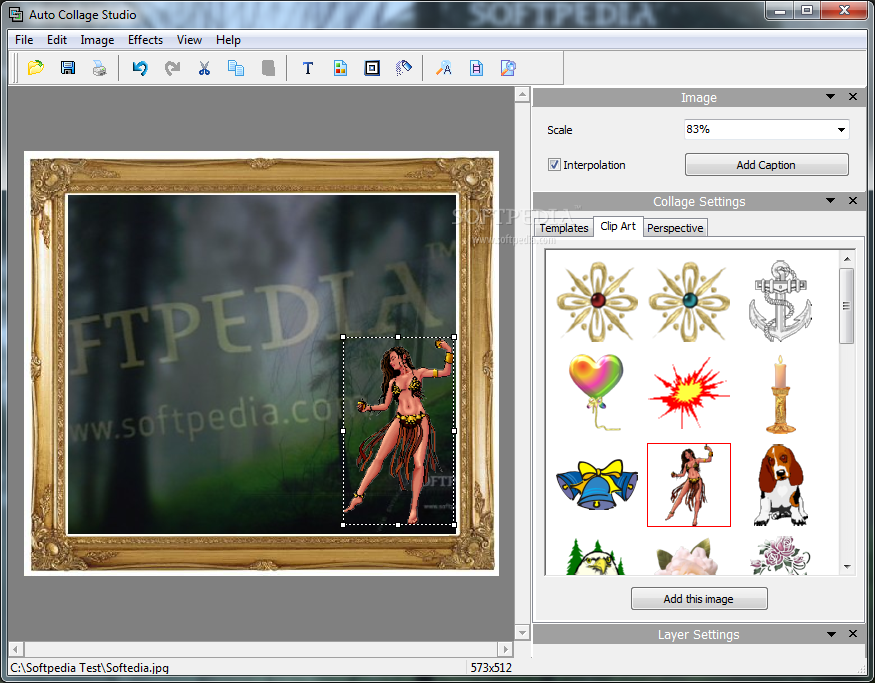Image resolution: width=875 pixels, height=683 pixels.
Task: Select the blue bells with yellow bow
Action: (597, 484)
